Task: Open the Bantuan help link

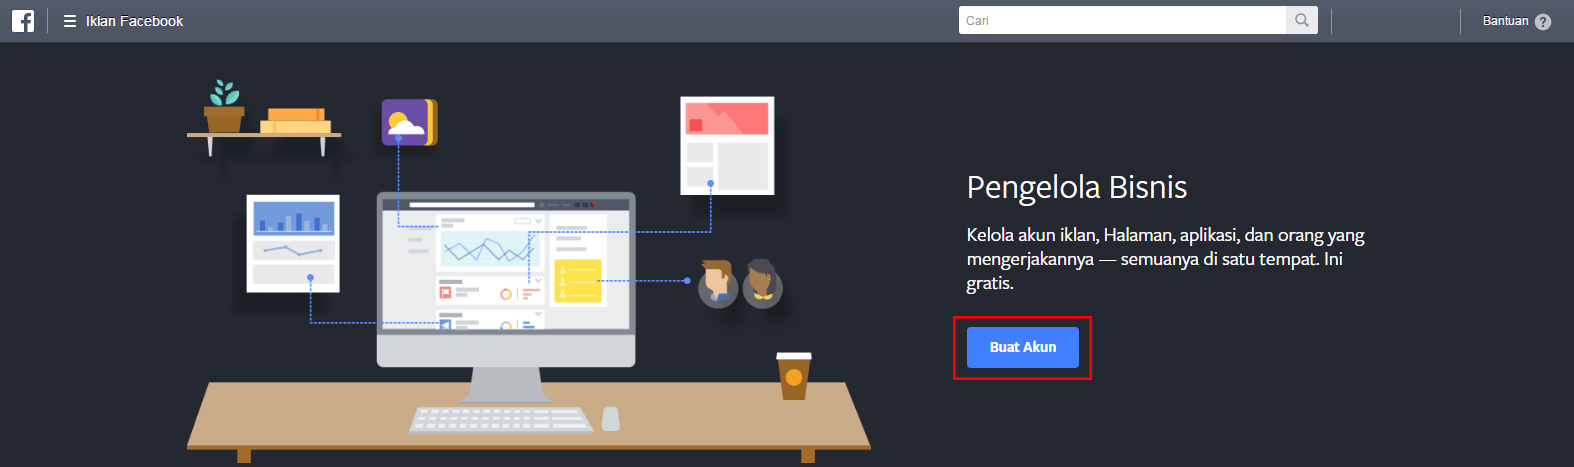Action: pos(1505,21)
